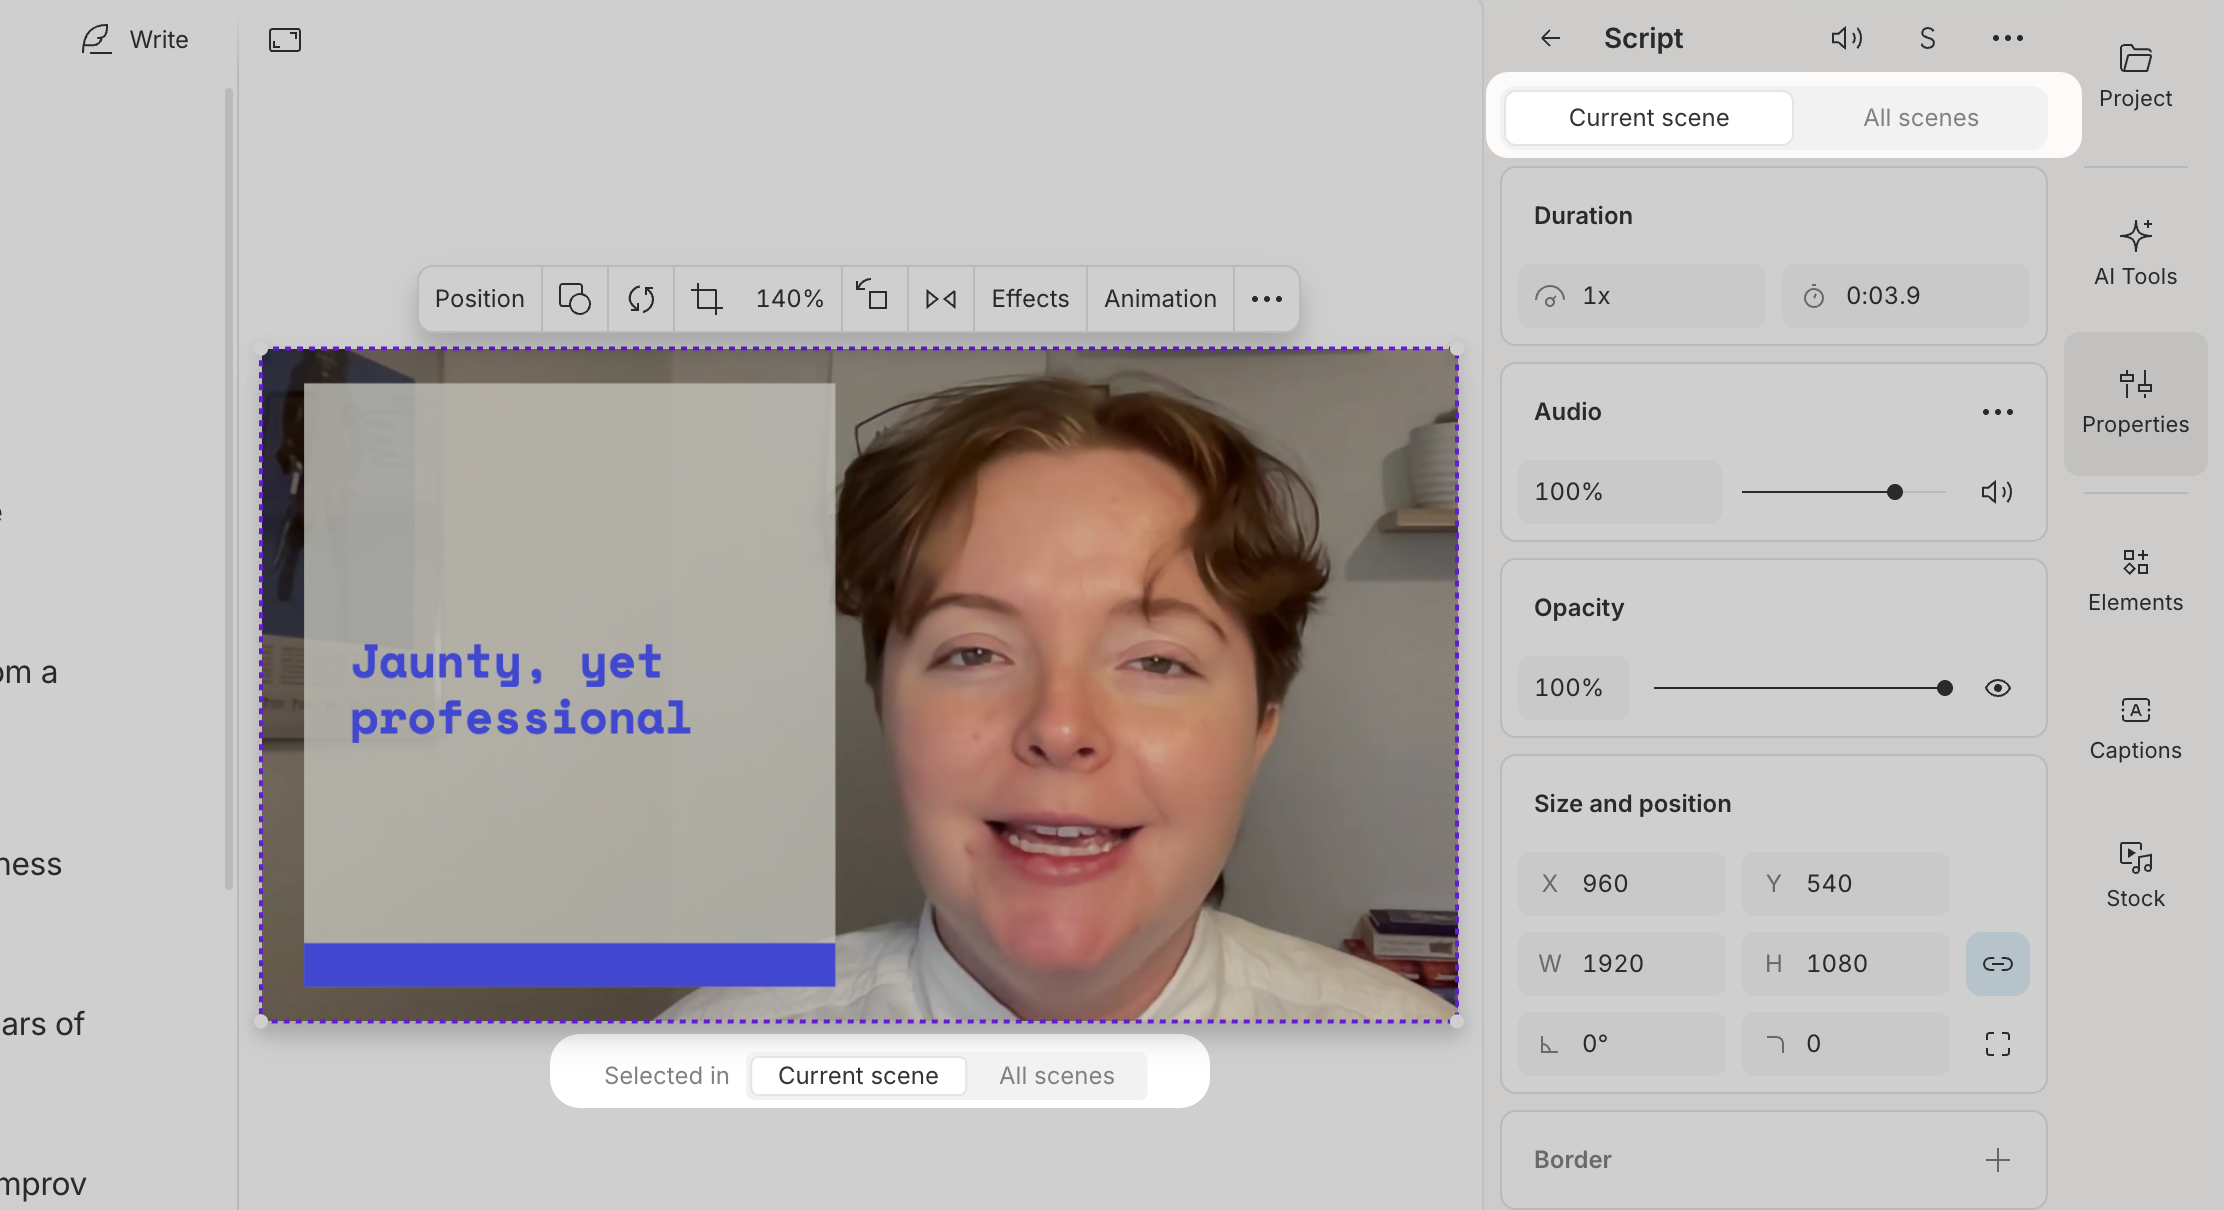Viewport: 2224px width, 1210px height.
Task: Click the width field showing 1920
Action: (1621, 963)
